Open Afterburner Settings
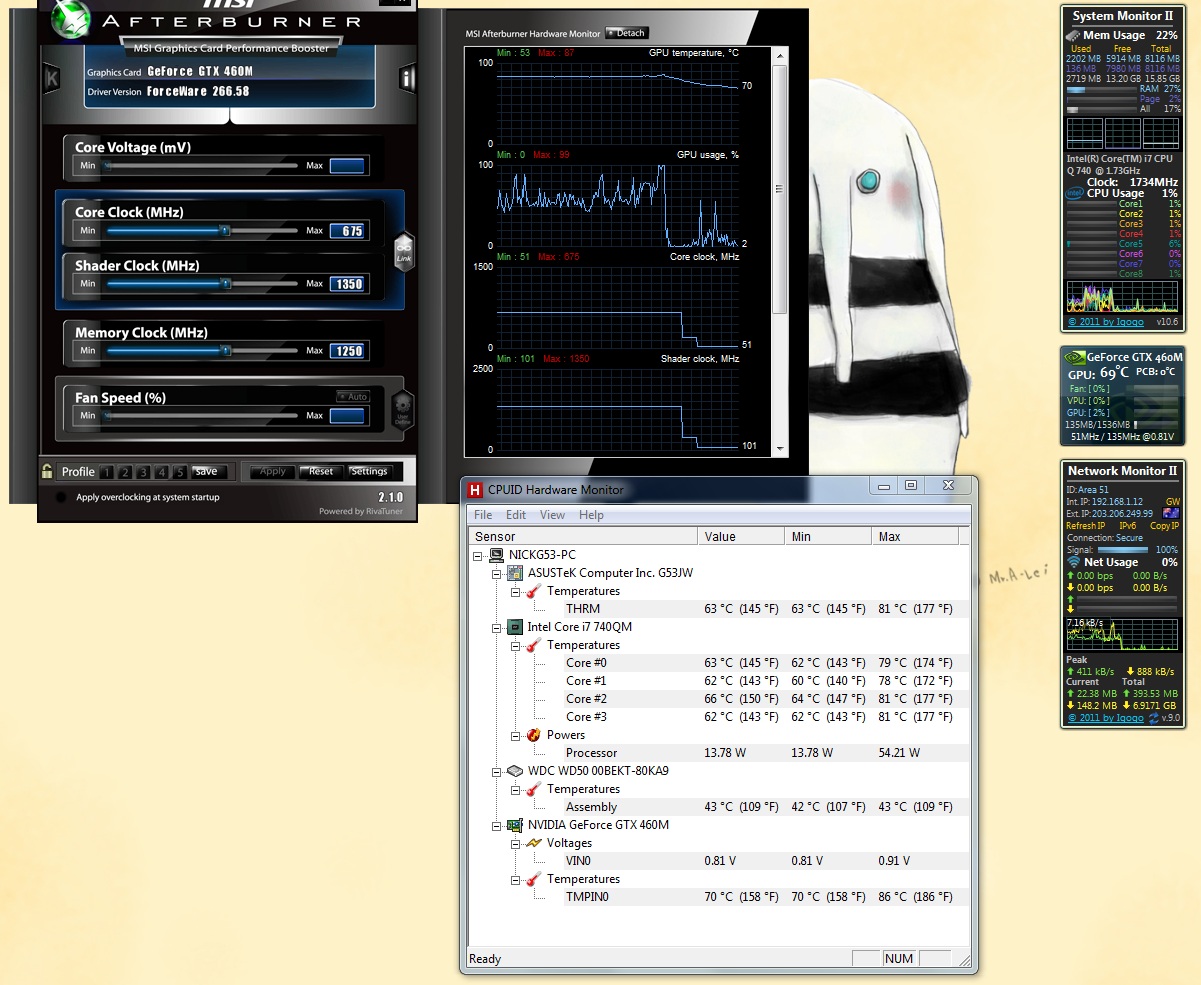The height and width of the screenshot is (985, 1201). click(369, 471)
